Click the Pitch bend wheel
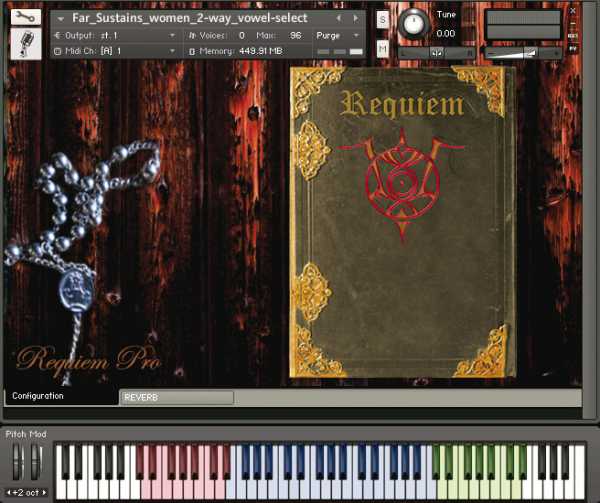This screenshot has height=503, width=600. click(18, 462)
